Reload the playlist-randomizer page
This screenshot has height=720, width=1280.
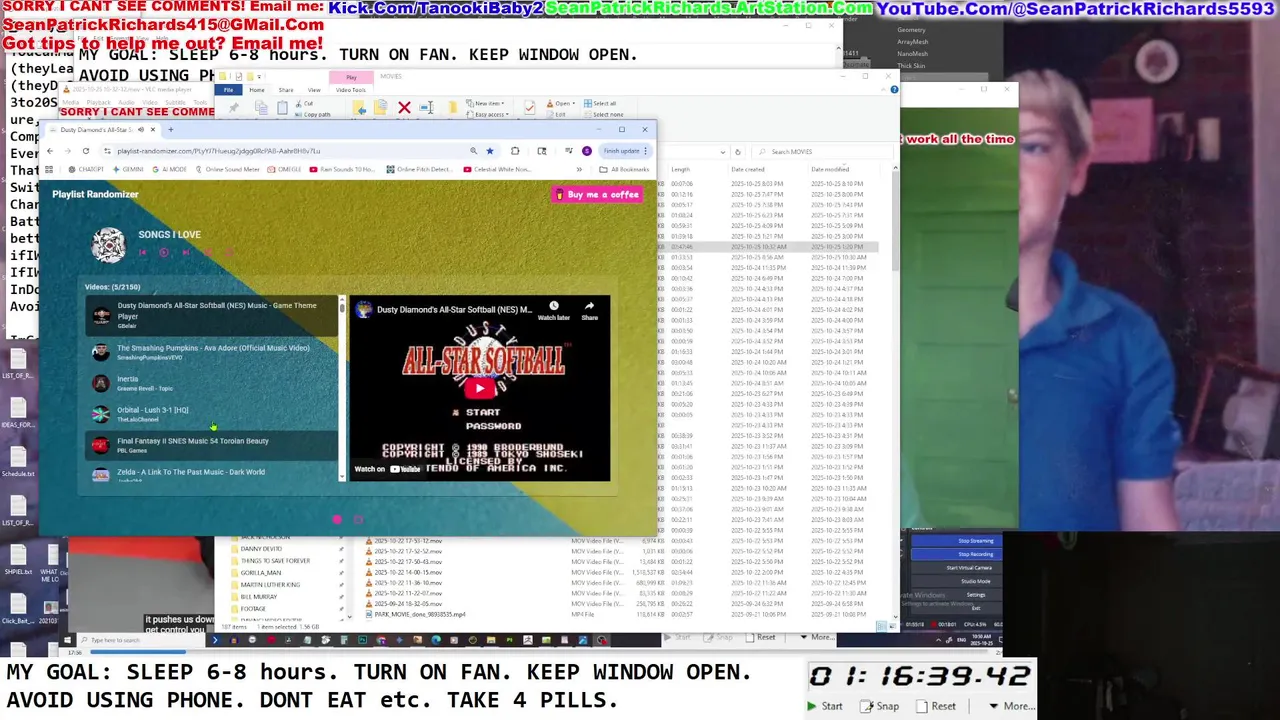(x=86, y=151)
